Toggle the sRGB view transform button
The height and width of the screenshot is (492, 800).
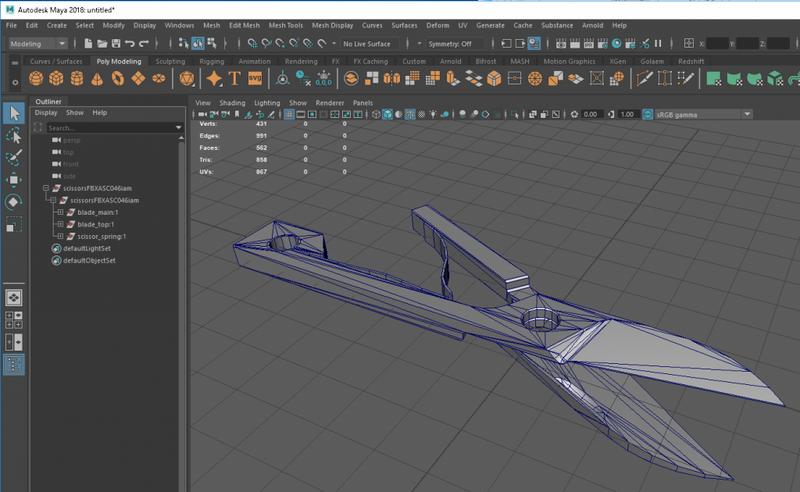[x=648, y=114]
